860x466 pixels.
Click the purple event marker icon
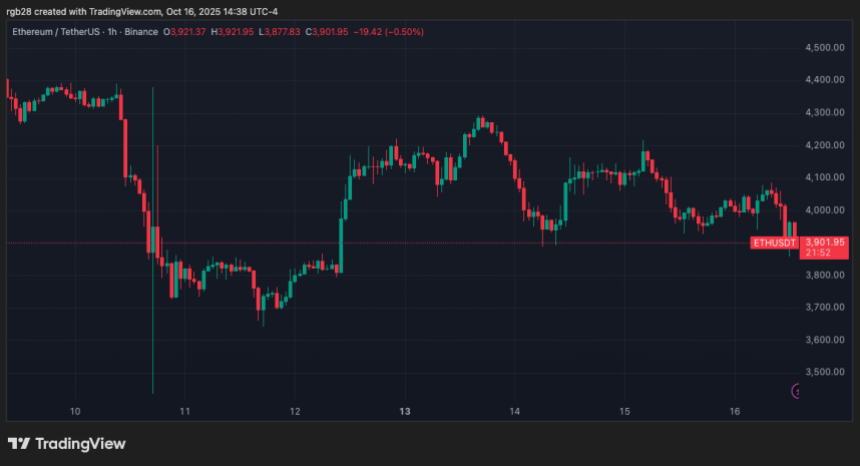coord(797,391)
